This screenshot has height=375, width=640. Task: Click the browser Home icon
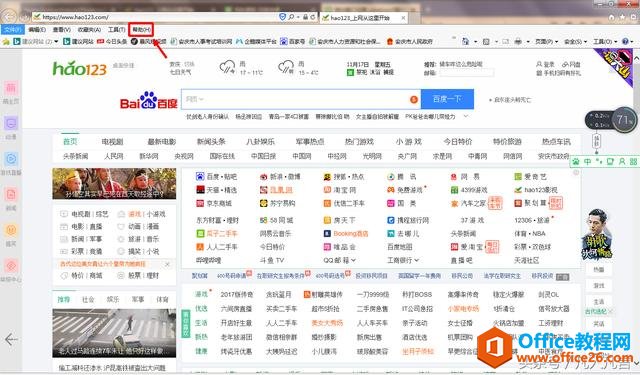(x=611, y=17)
